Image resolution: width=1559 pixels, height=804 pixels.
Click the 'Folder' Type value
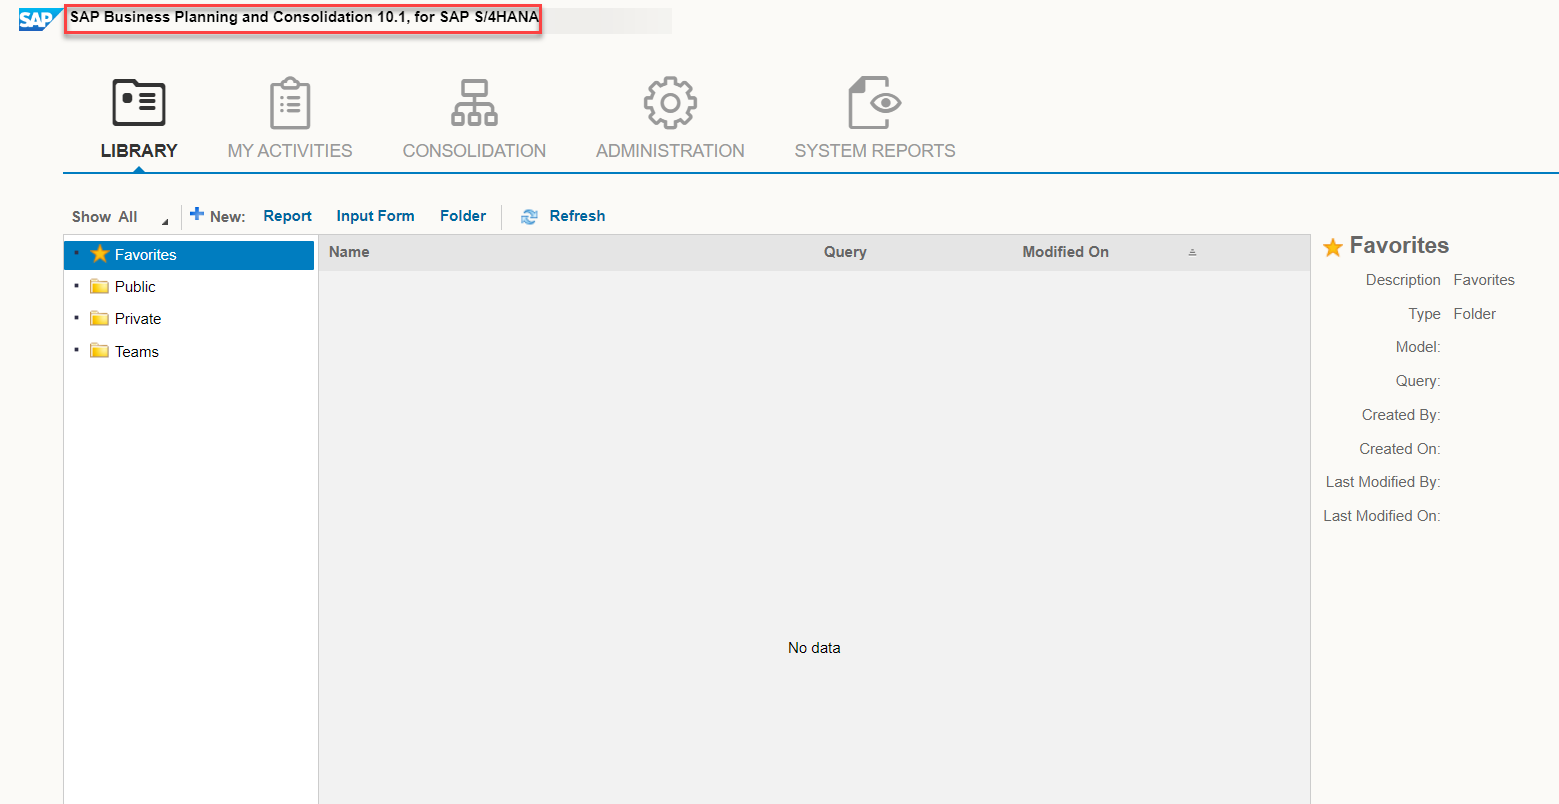click(1475, 314)
